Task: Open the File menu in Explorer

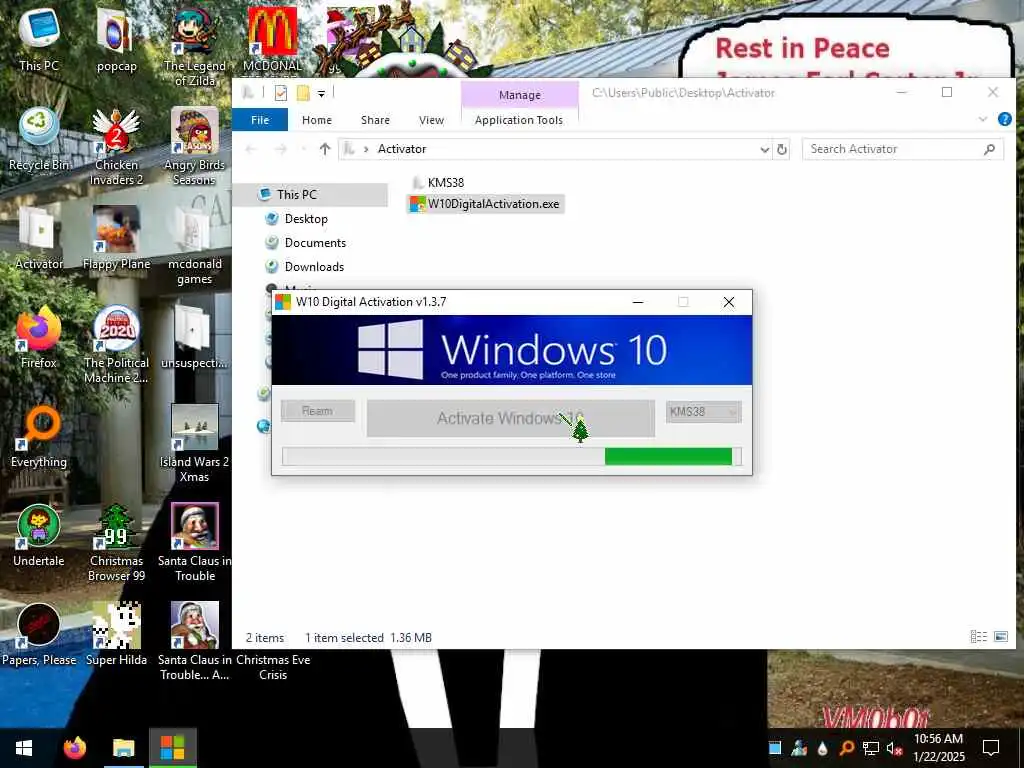Action: coord(260,120)
